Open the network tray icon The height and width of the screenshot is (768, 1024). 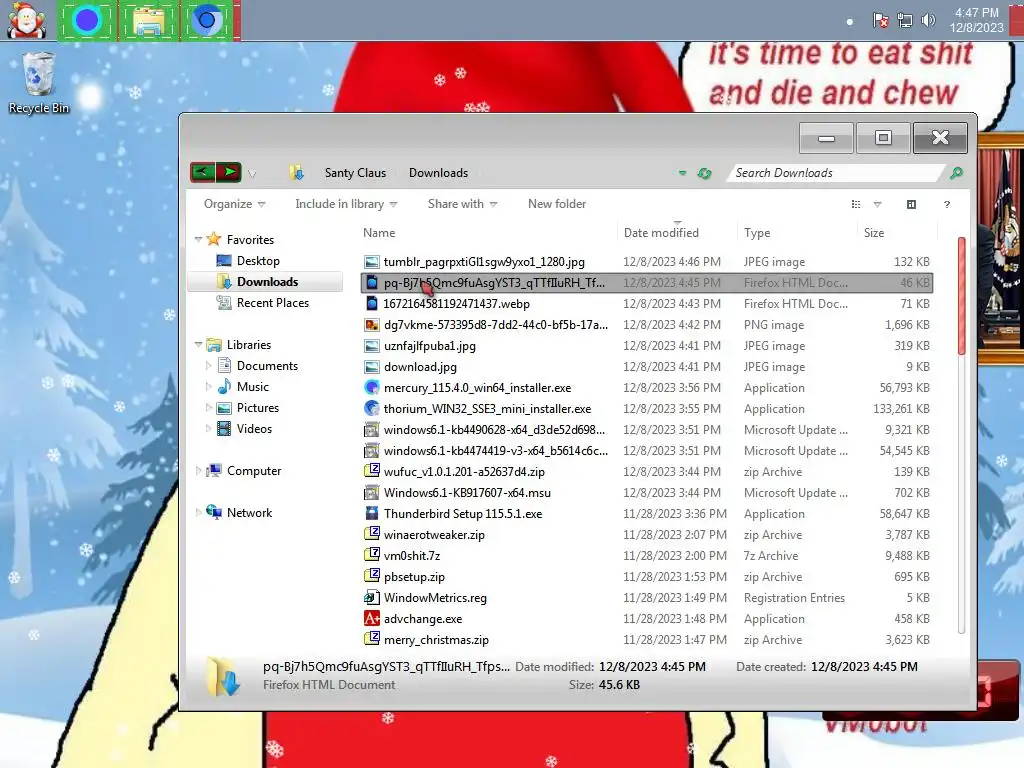tap(904, 20)
